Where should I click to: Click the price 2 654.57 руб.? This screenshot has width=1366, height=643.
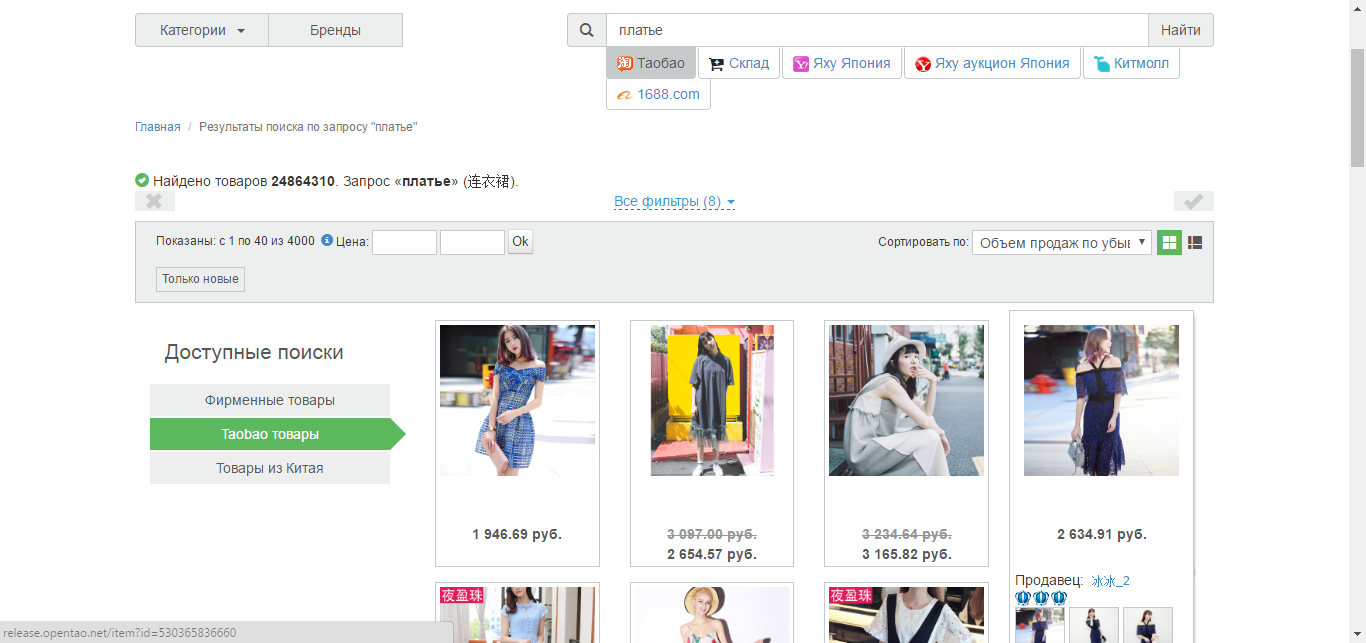point(712,554)
